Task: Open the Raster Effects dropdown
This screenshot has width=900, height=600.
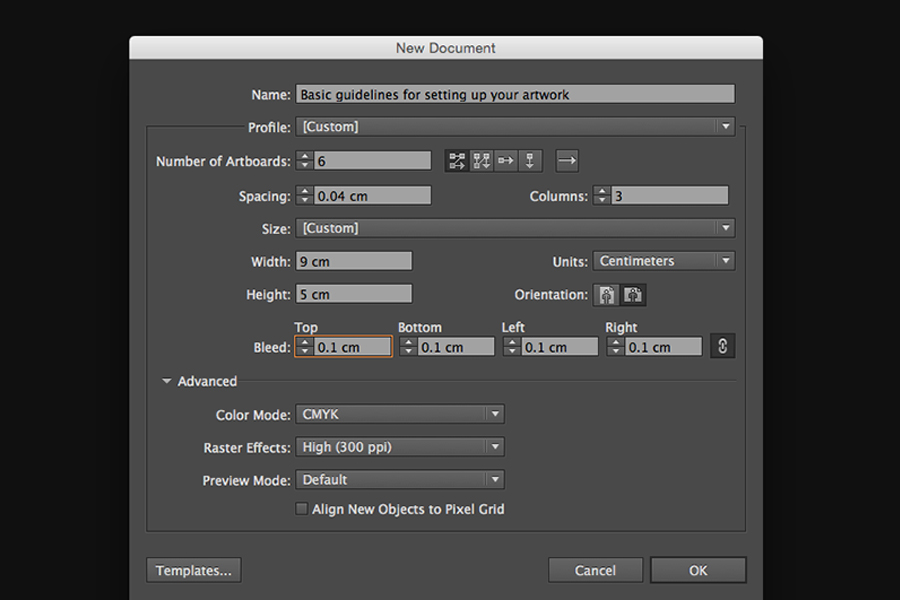Action: click(493, 446)
